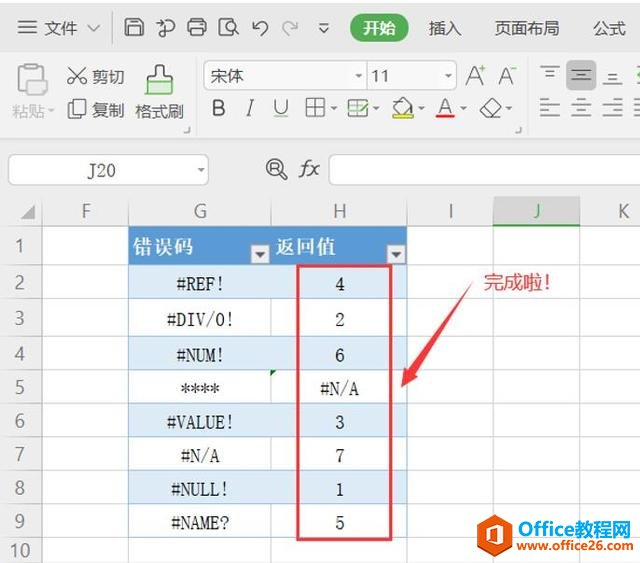Select row 5 header

click(20, 387)
